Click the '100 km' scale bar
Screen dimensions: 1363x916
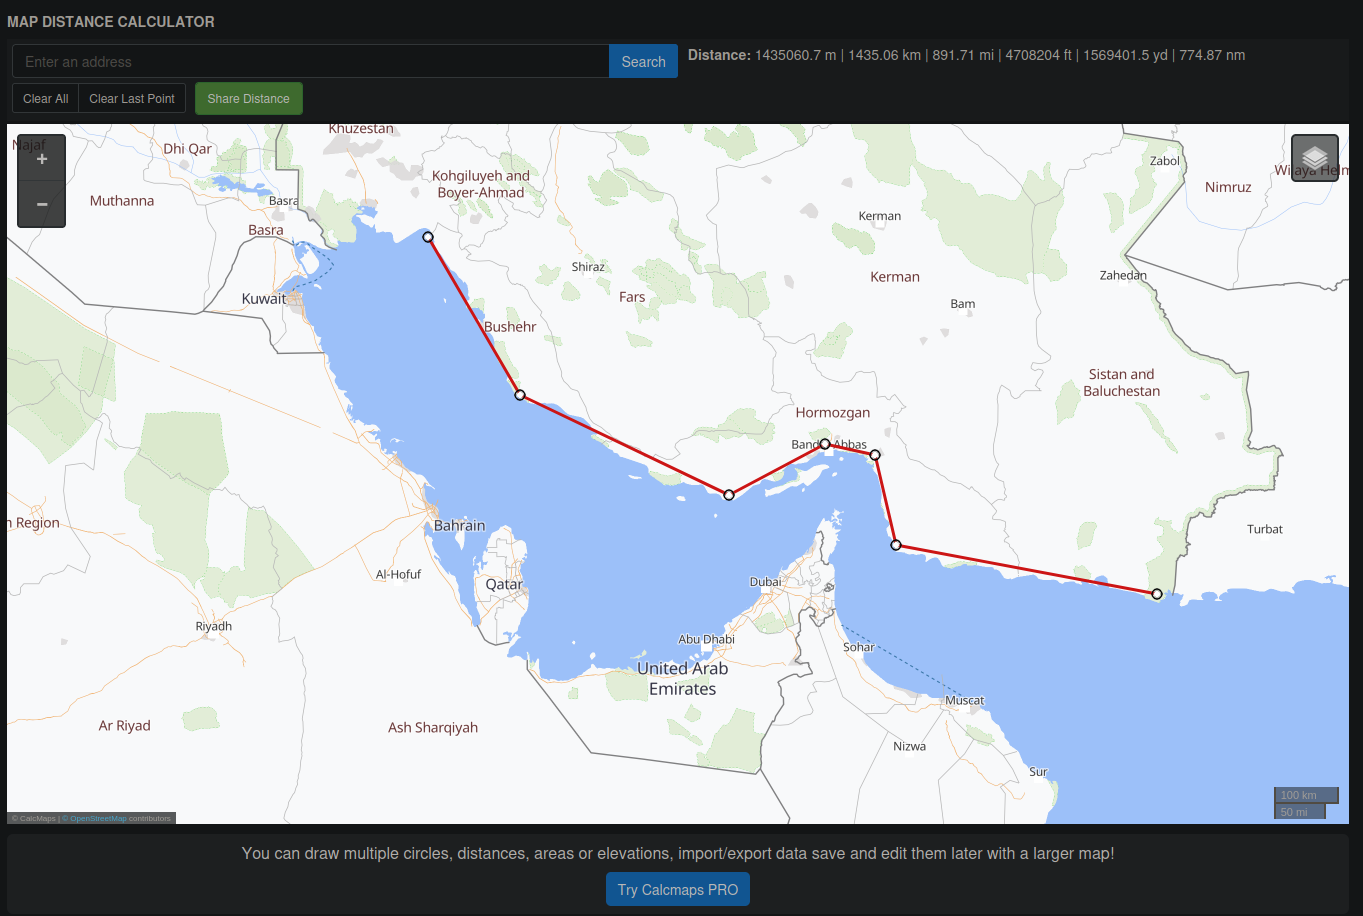1306,795
